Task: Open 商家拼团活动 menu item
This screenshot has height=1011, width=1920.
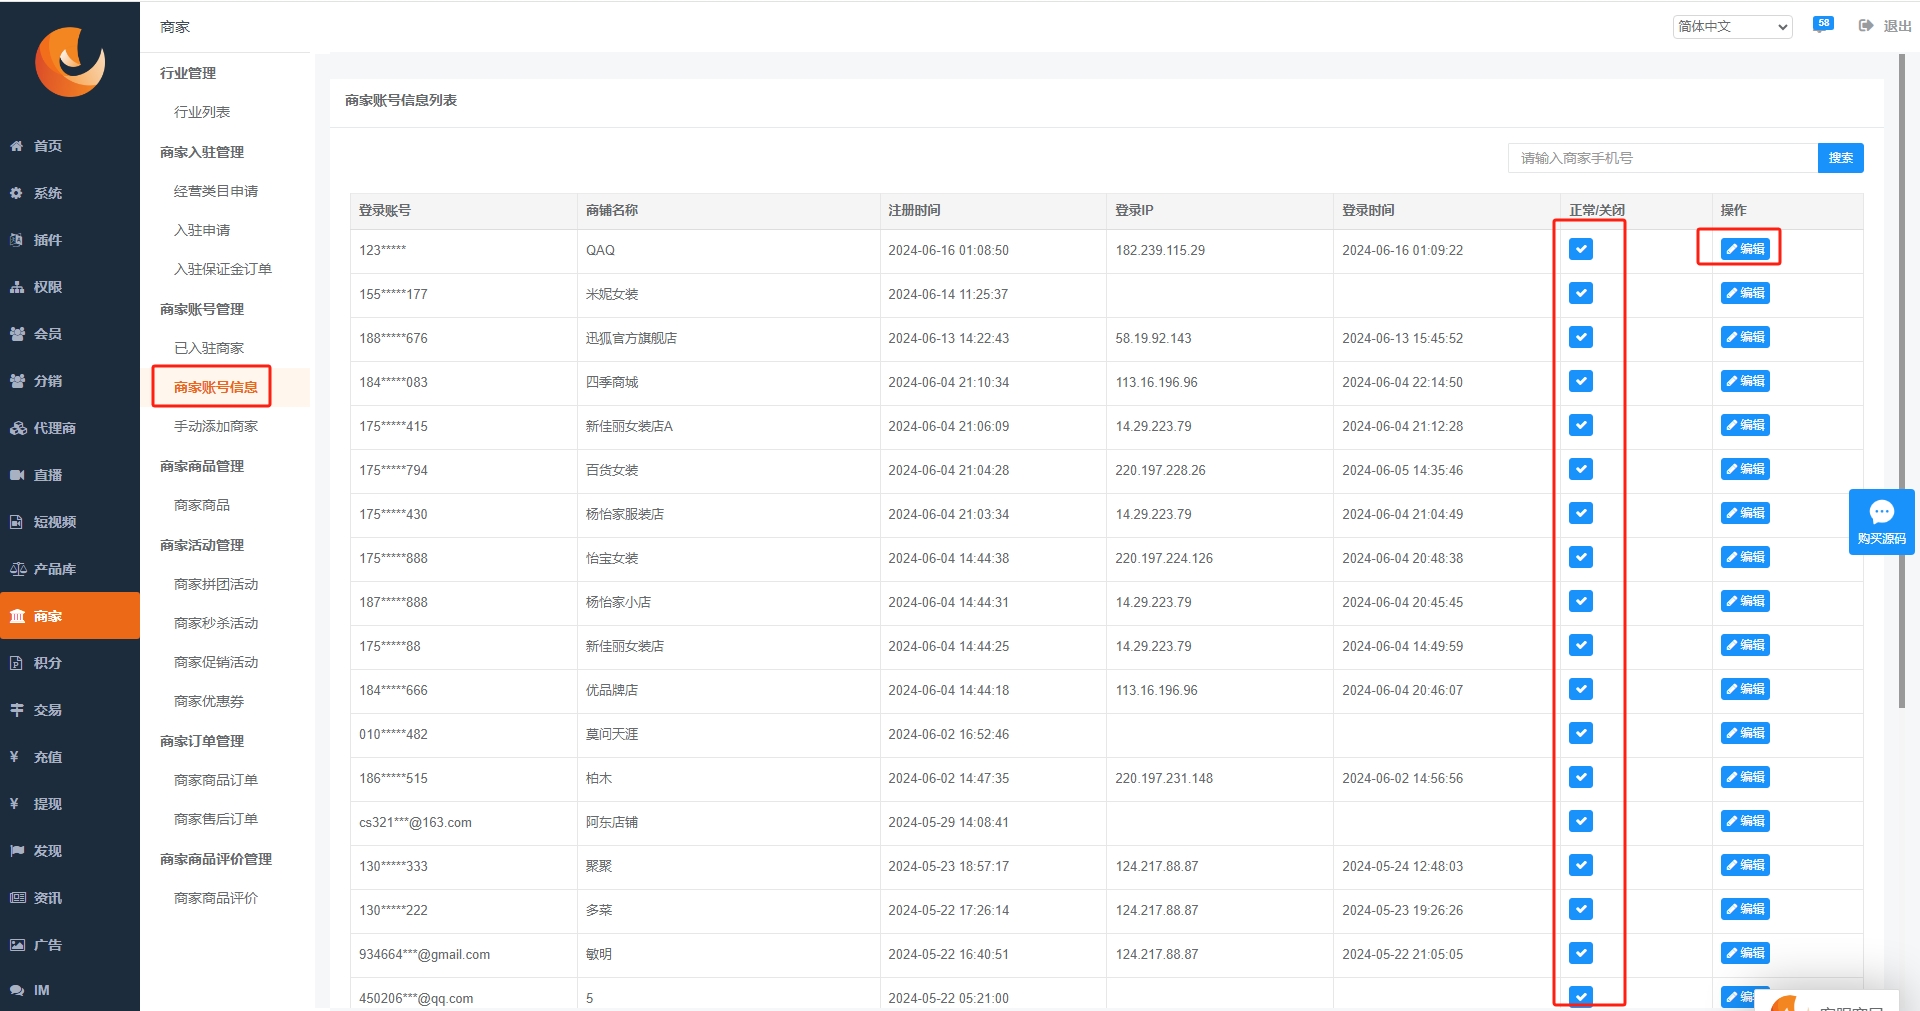Action: (216, 584)
